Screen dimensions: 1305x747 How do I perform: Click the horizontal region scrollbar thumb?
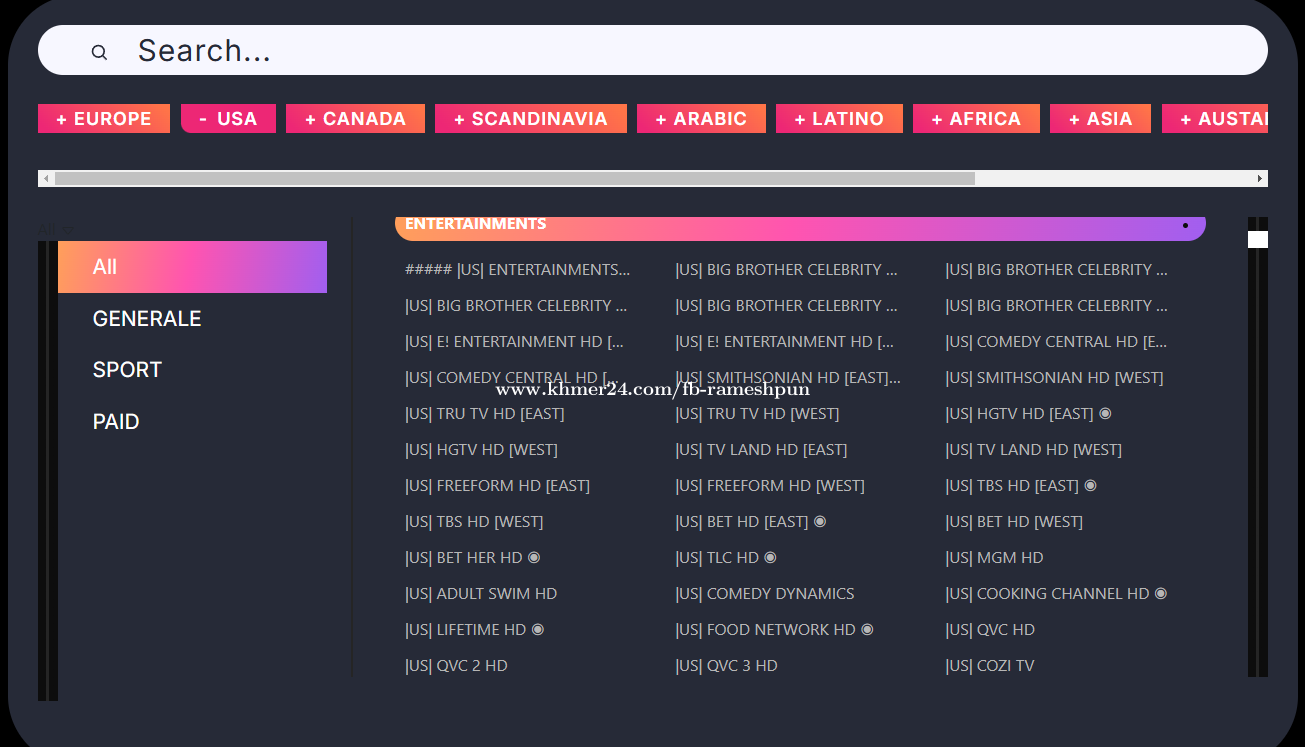click(515, 178)
